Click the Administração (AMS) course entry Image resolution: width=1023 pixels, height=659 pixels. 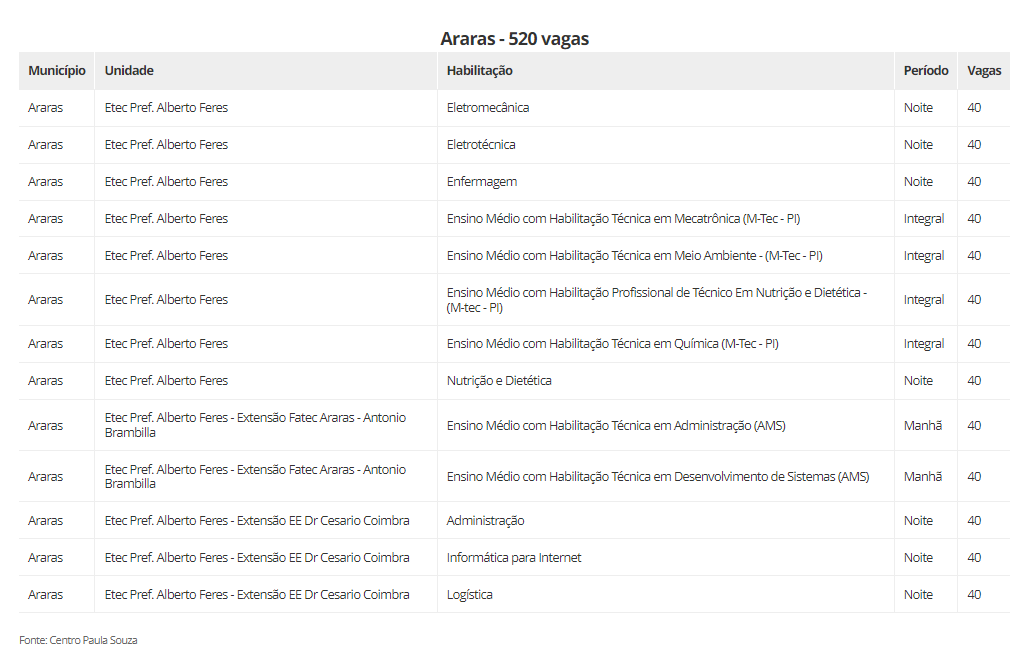click(616, 426)
